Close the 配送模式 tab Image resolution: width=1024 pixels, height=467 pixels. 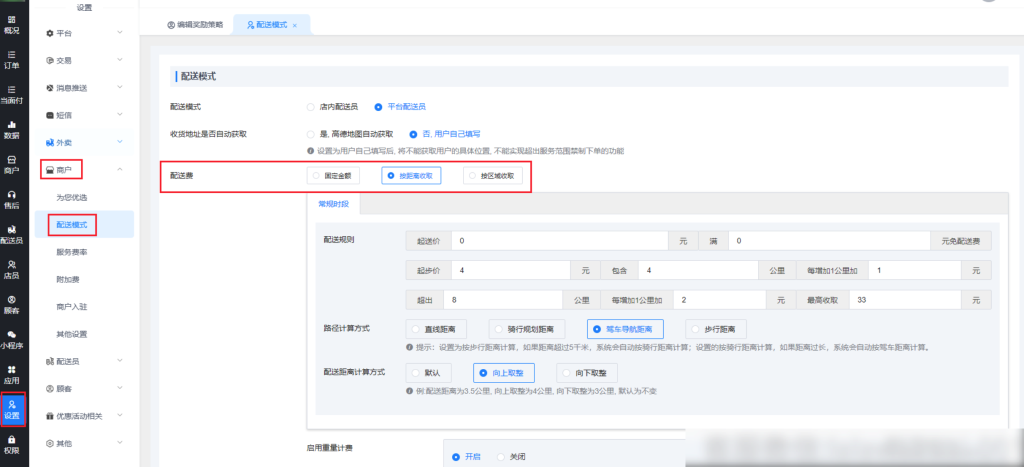295,24
